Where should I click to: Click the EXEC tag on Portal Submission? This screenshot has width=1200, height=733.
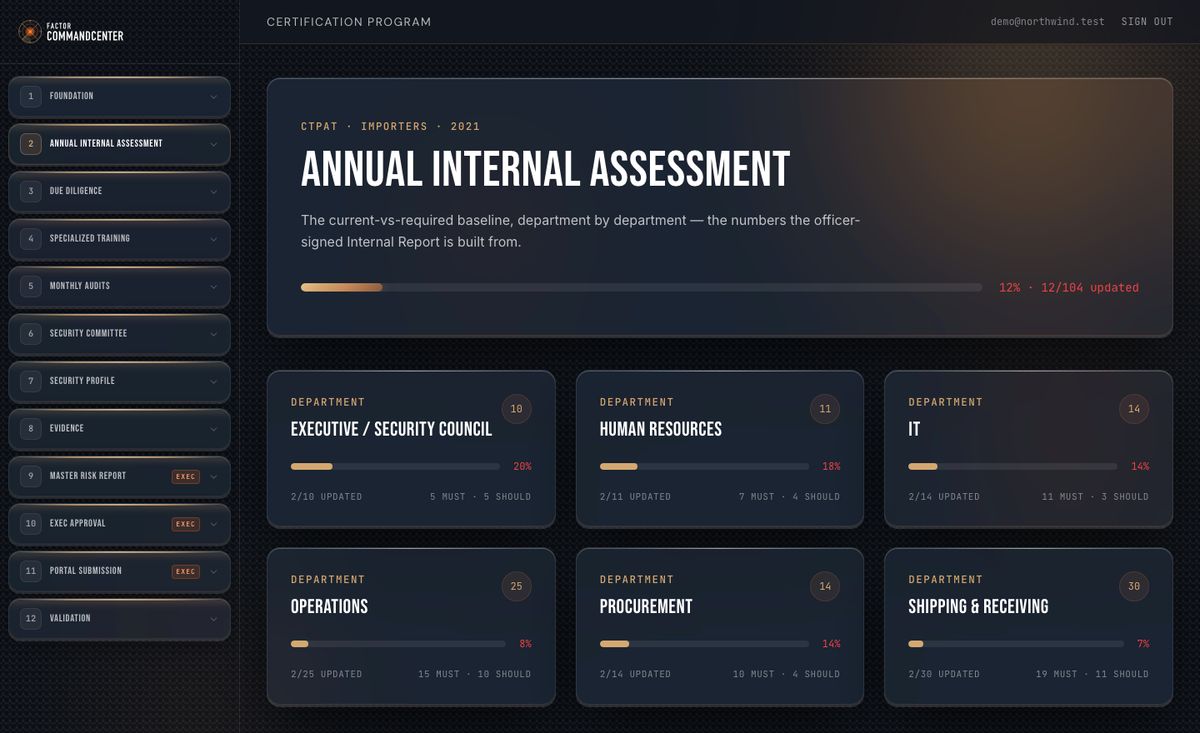click(186, 572)
